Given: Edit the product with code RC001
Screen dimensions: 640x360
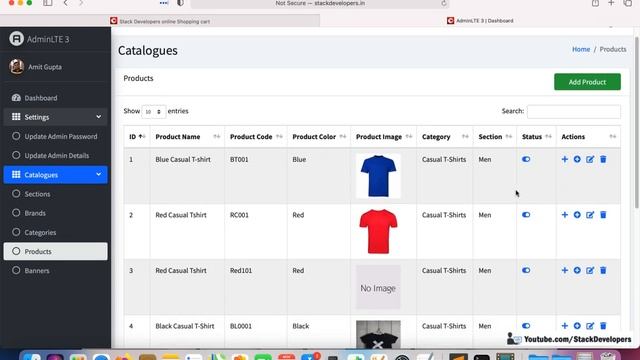Looking at the screenshot, I should click(590, 215).
